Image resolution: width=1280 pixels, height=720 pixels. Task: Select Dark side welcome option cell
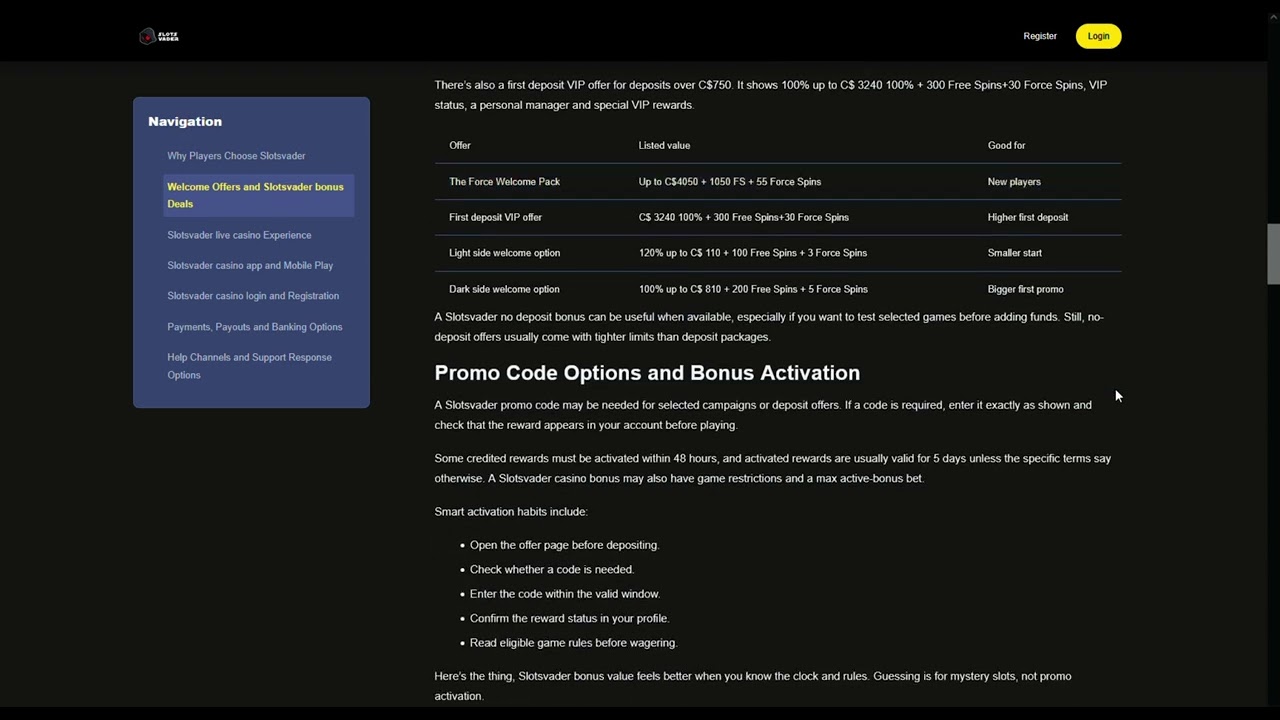pyautogui.click(x=504, y=289)
